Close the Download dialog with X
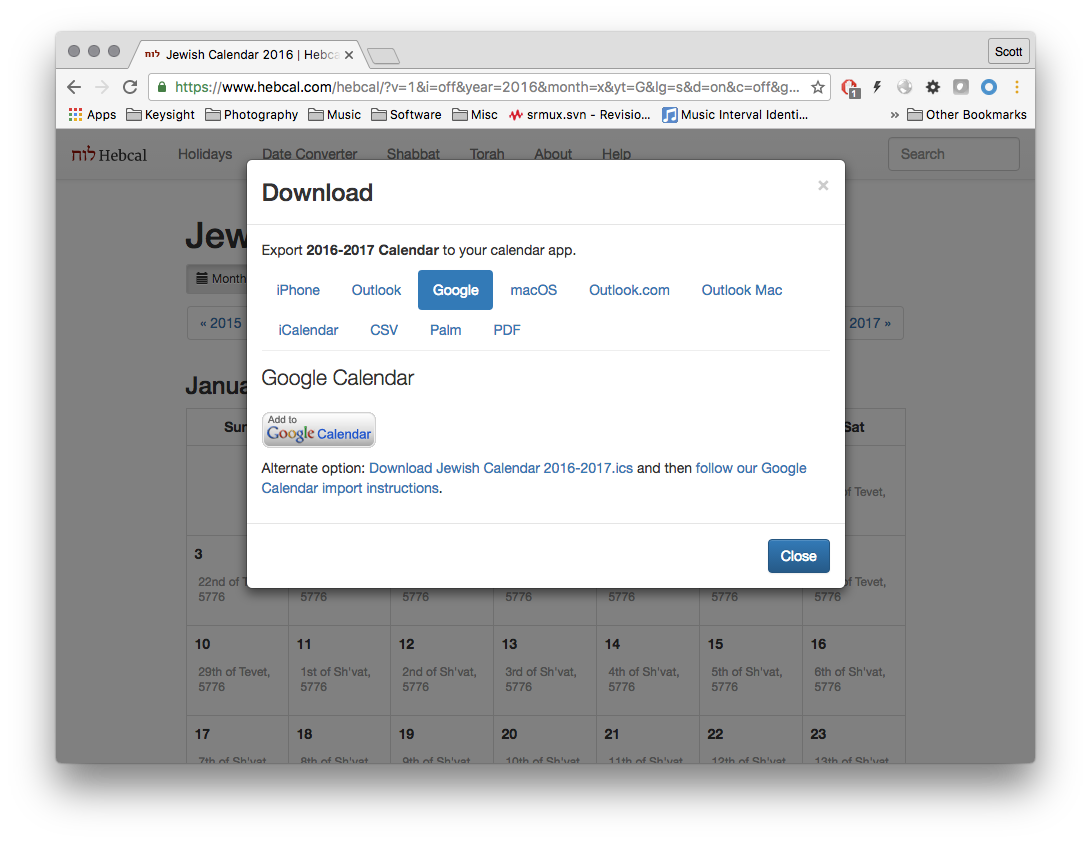 pos(823,185)
